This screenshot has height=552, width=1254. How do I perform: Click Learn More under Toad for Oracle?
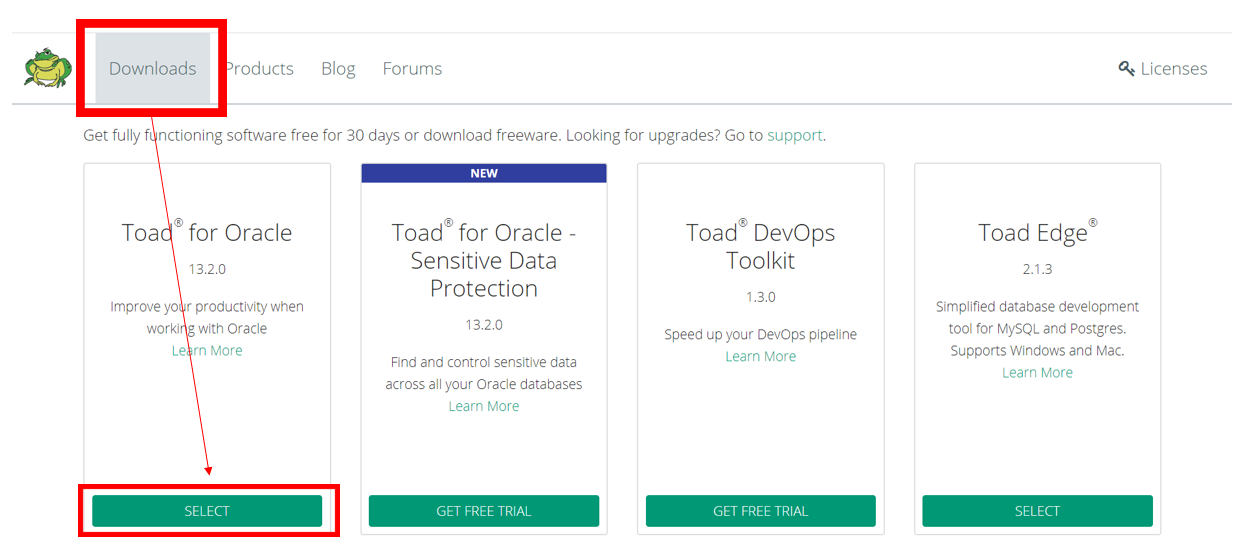point(207,350)
